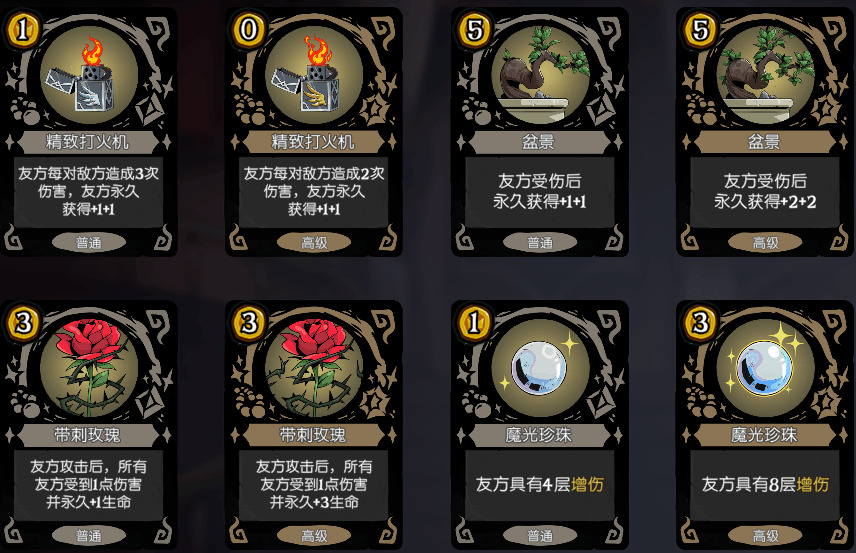Click the cost 5 coin on the 高级 盆景 card
The width and height of the screenshot is (856, 553).
700,29
